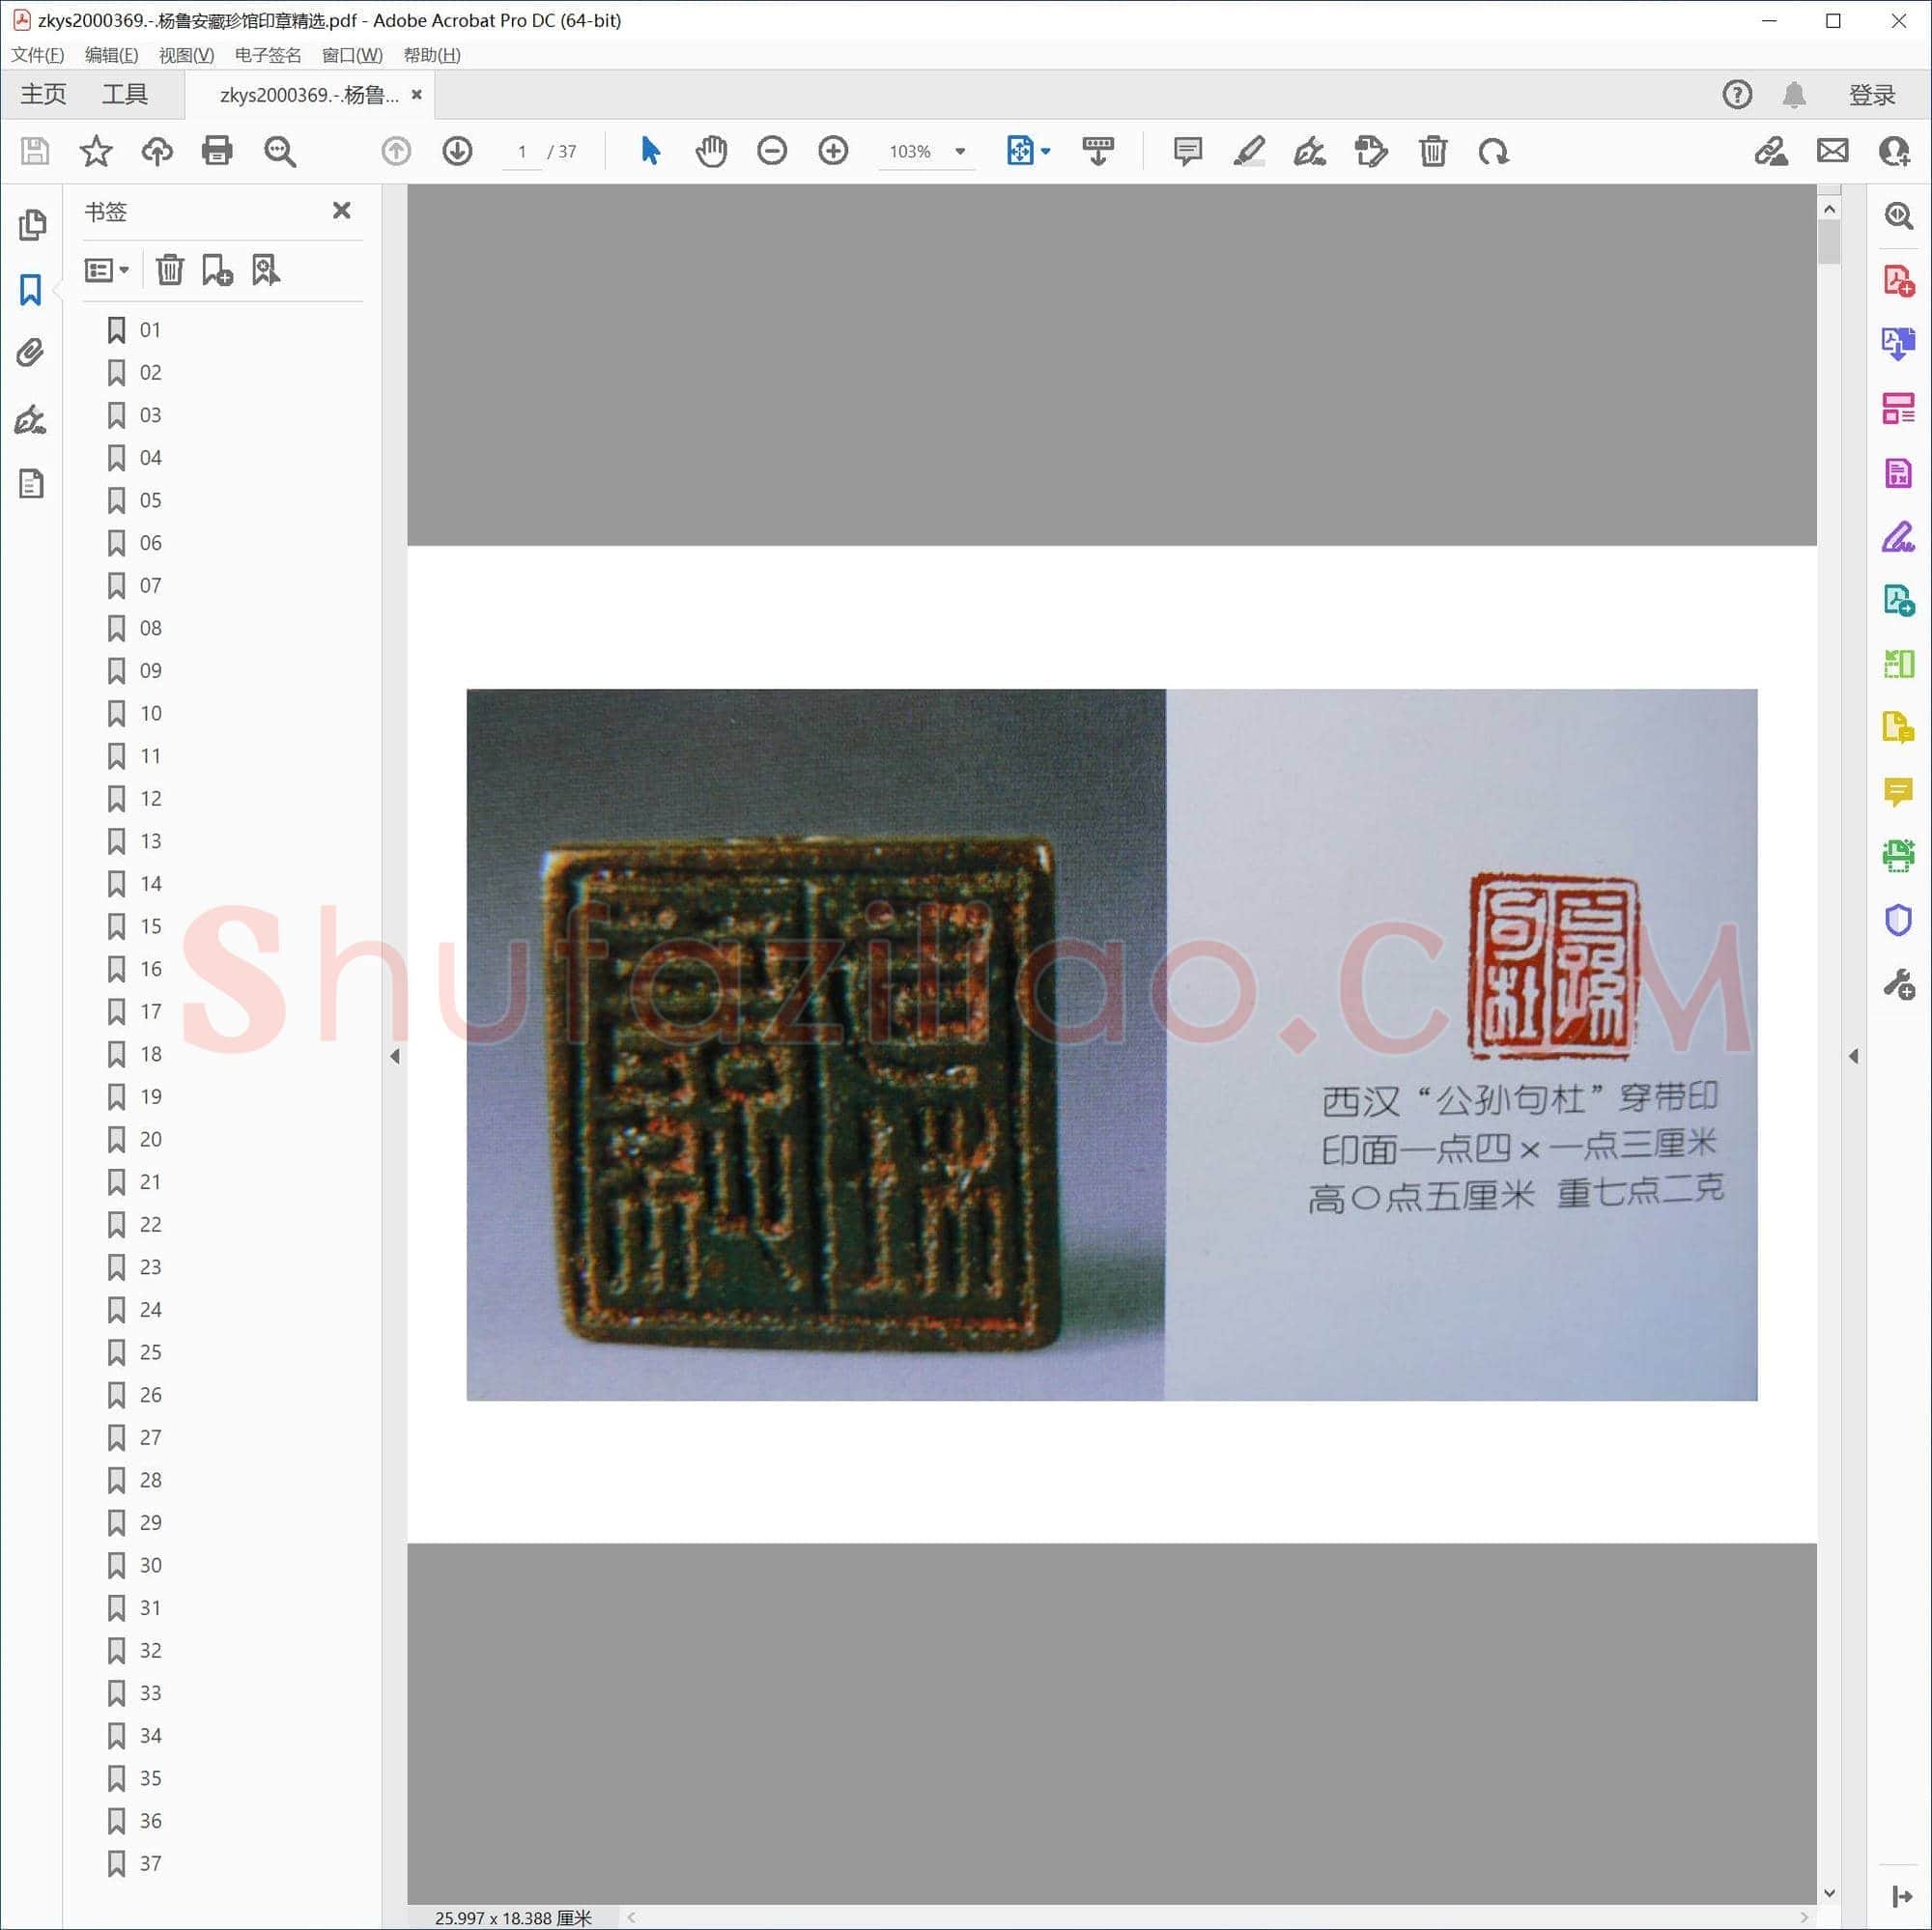This screenshot has width=1932, height=1930.
Task: Open Export PDF tool in right pane
Action: click(1898, 344)
